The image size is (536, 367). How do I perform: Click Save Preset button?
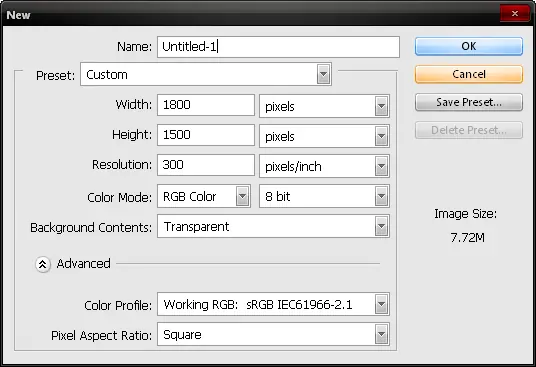(469, 102)
